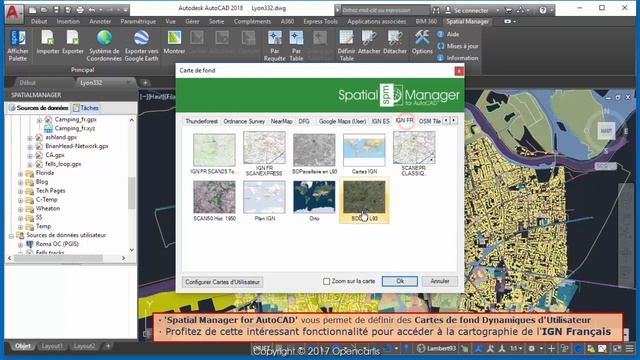
Task: Collapse Sources de données utilisateur node
Action: click(x=11, y=236)
